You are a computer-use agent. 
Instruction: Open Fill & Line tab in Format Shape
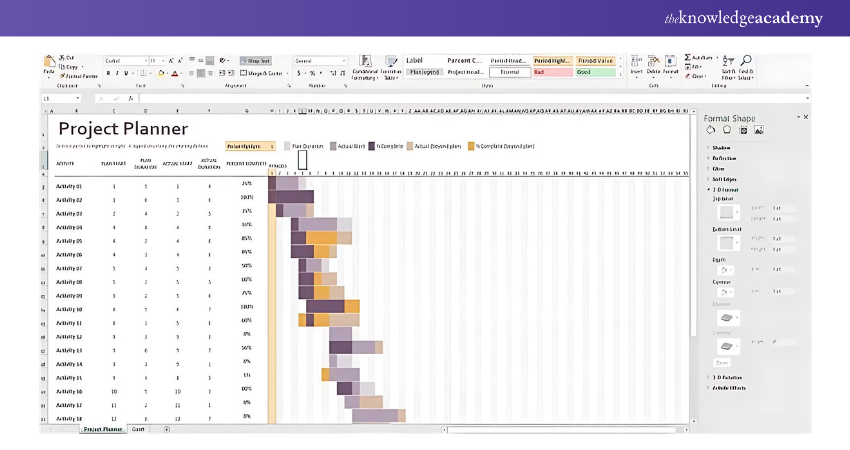(710, 130)
